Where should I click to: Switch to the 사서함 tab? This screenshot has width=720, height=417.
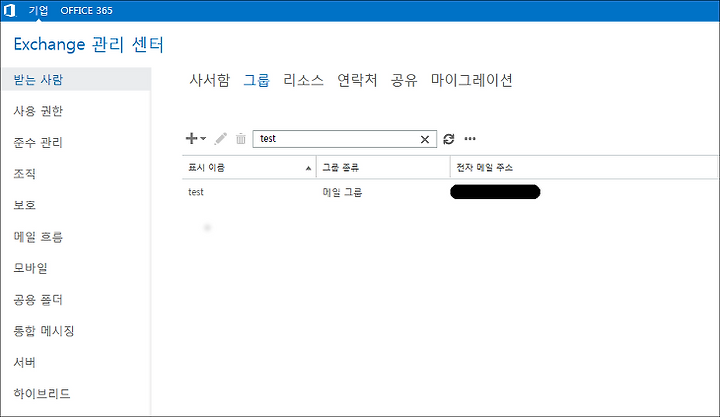(x=209, y=80)
